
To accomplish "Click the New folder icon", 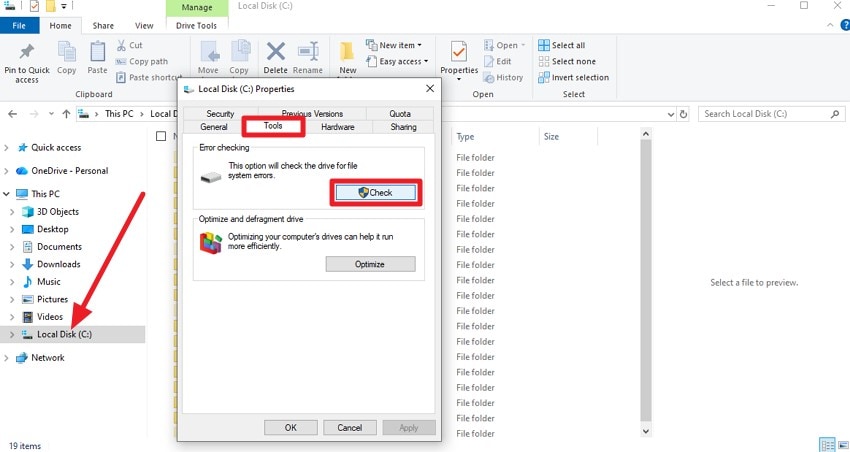I will click(x=347, y=52).
